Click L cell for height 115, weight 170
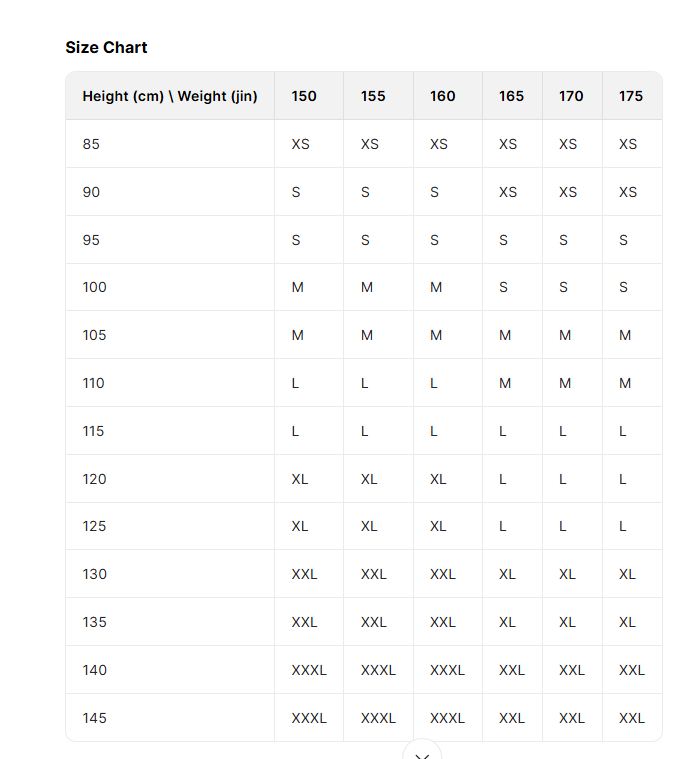 point(563,431)
